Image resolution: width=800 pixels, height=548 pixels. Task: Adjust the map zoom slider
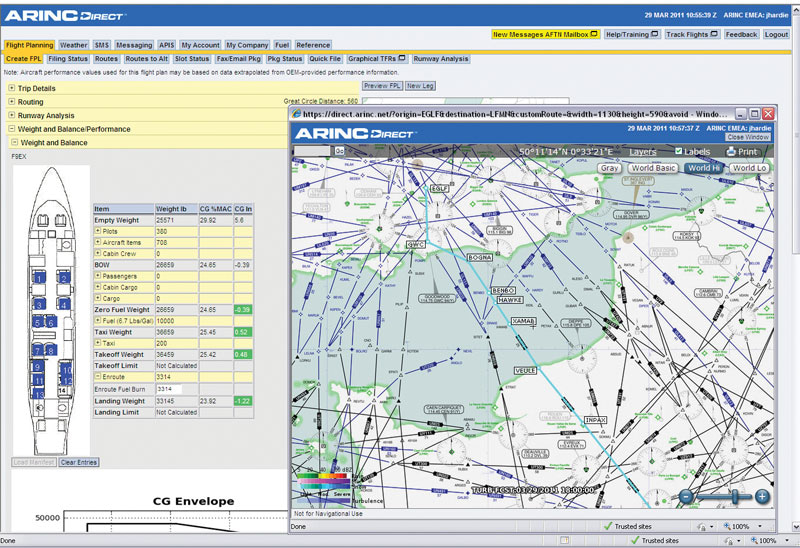tap(735, 497)
